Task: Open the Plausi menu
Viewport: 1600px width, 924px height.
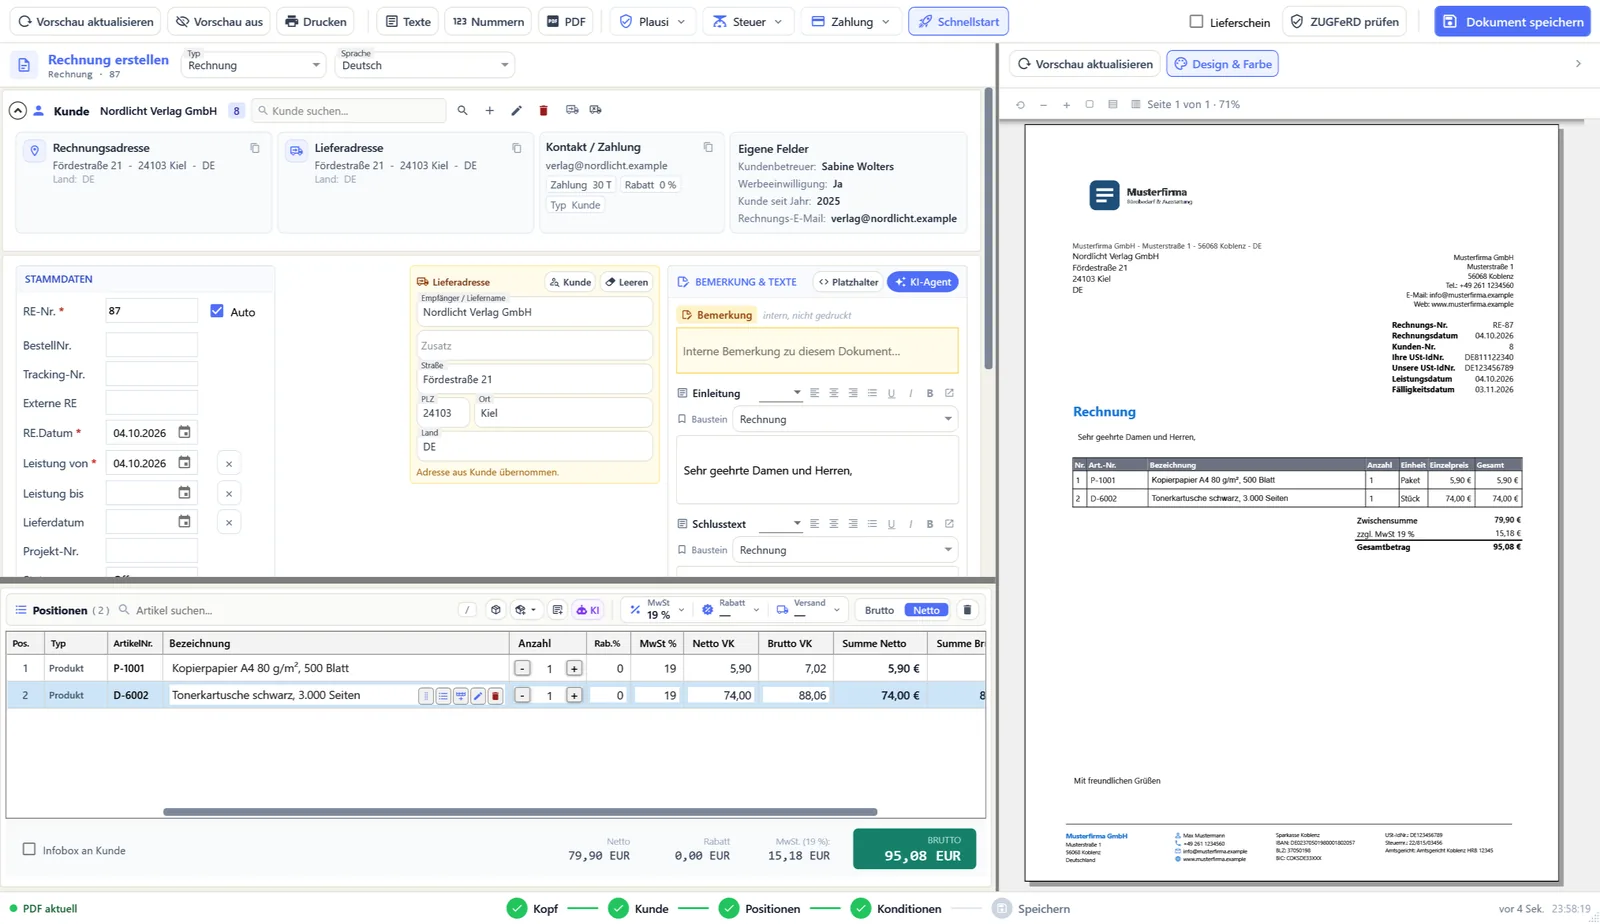Action: (653, 22)
